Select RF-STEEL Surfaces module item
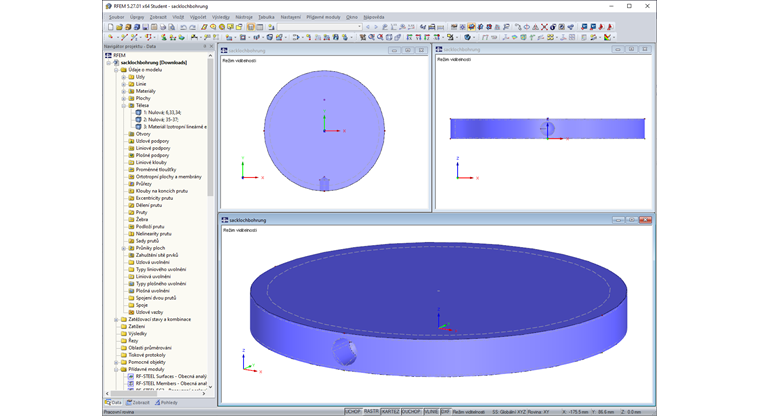760x416 pixels. click(x=171, y=376)
